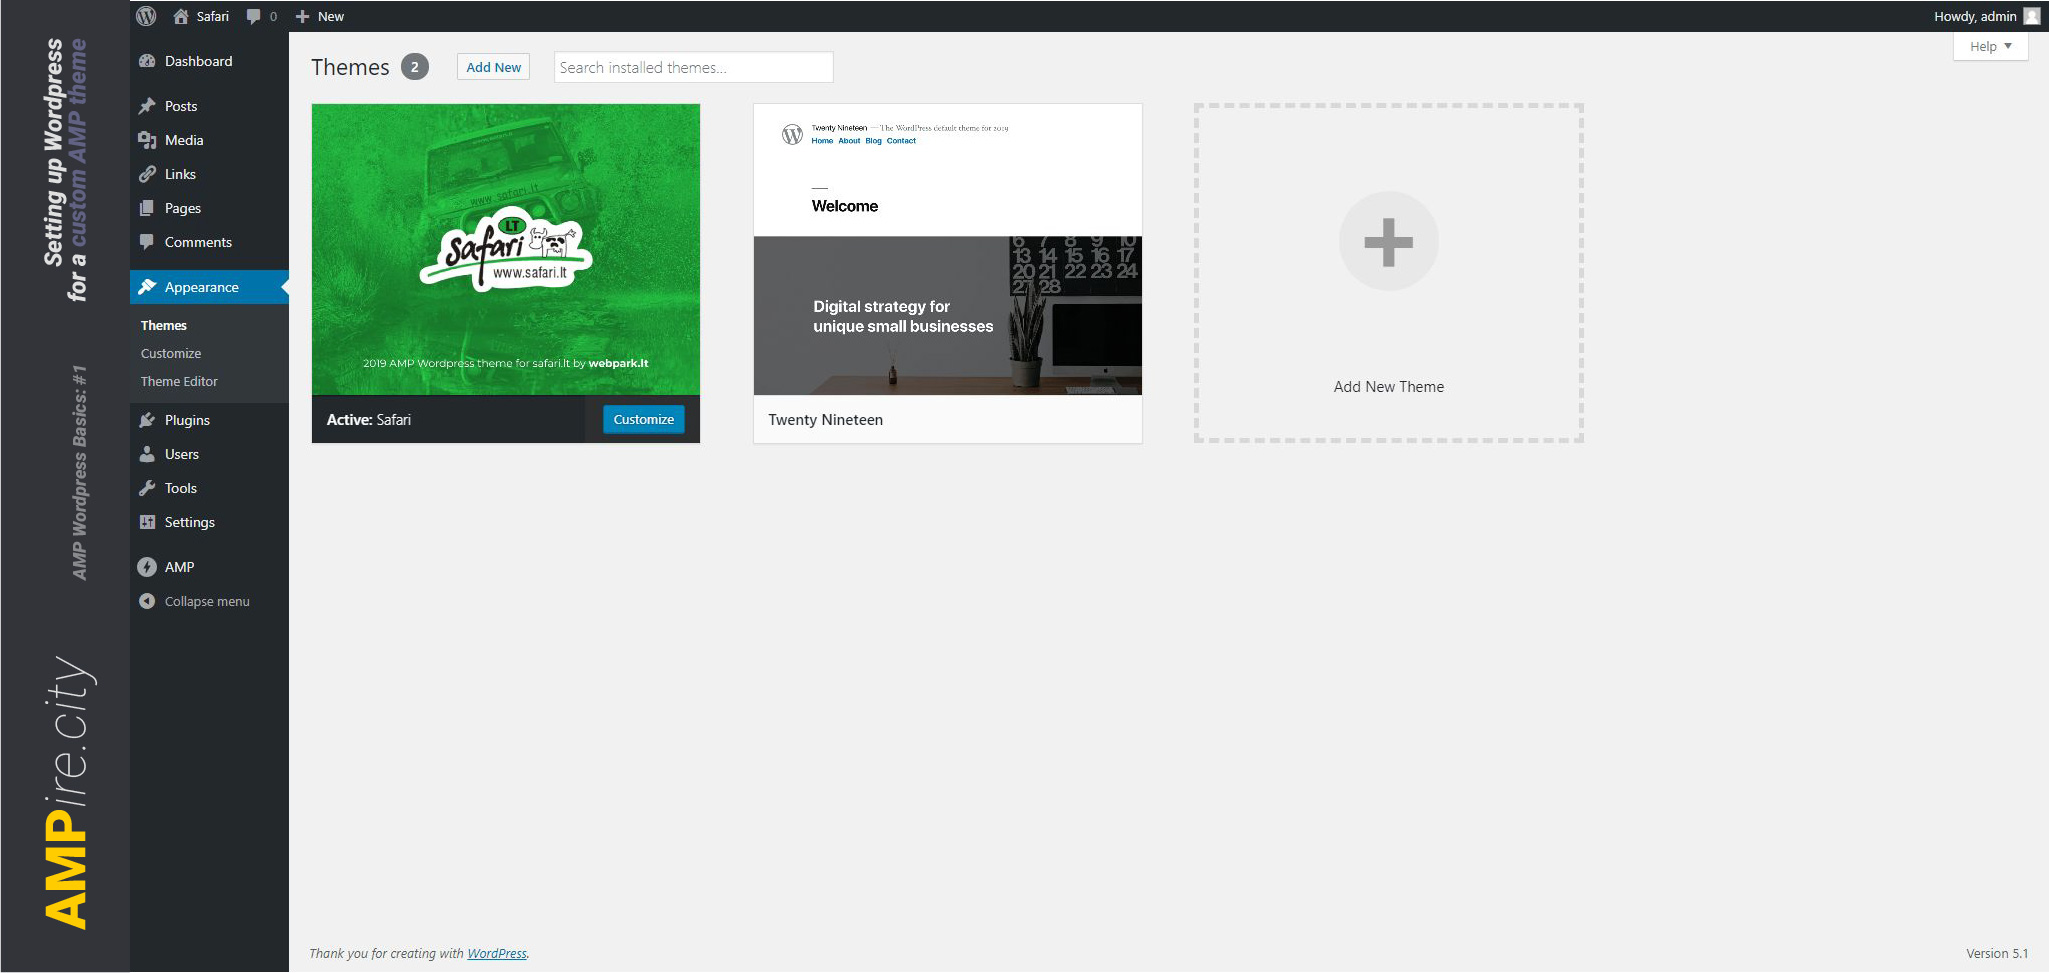Click the comment count 0 in admin bar

(273, 16)
